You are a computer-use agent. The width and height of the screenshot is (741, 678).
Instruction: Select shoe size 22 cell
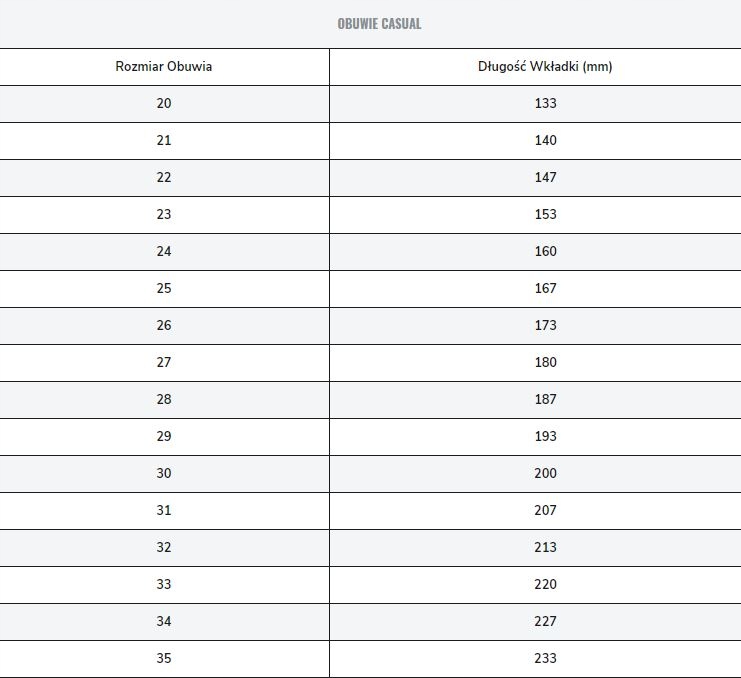pos(164,177)
